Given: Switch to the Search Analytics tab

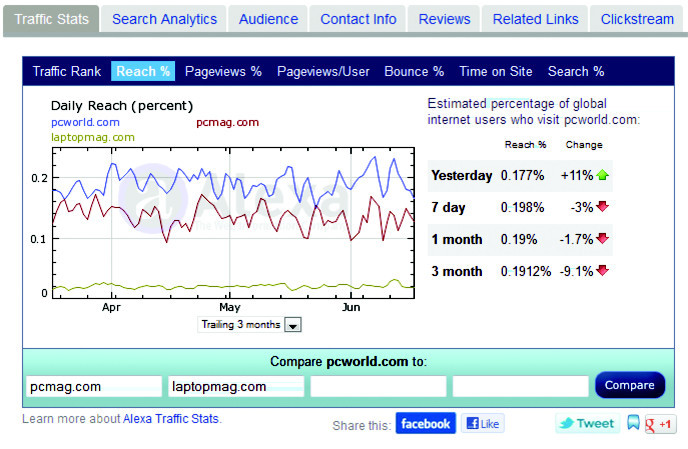Looking at the screenshot, I should point(164,19).
